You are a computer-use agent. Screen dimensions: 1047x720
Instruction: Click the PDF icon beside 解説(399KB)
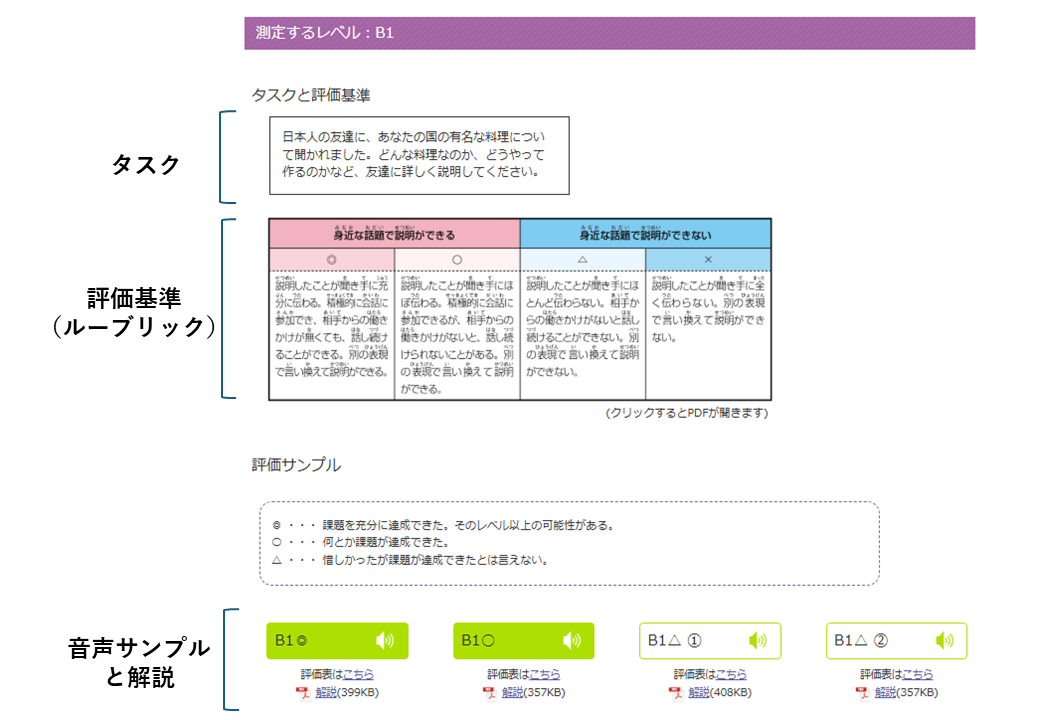tap(302, 693)
